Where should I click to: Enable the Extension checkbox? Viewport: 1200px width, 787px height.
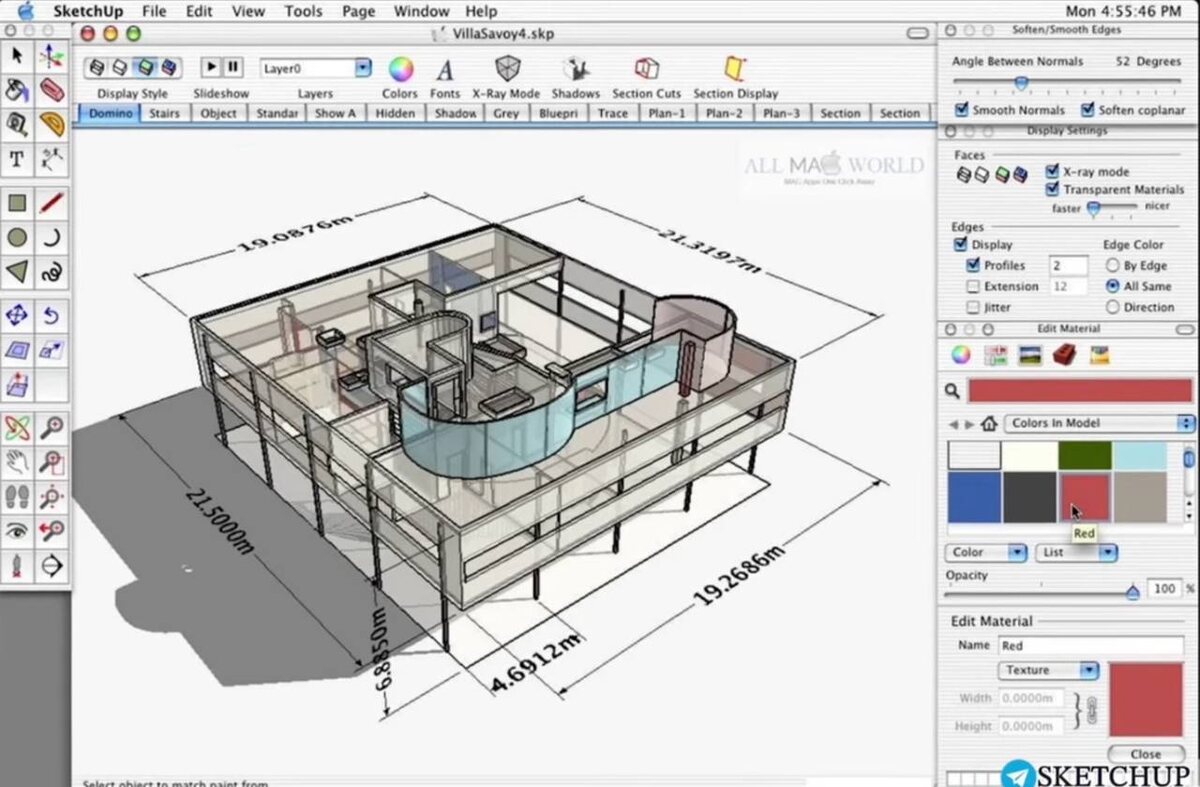point(974,287)
